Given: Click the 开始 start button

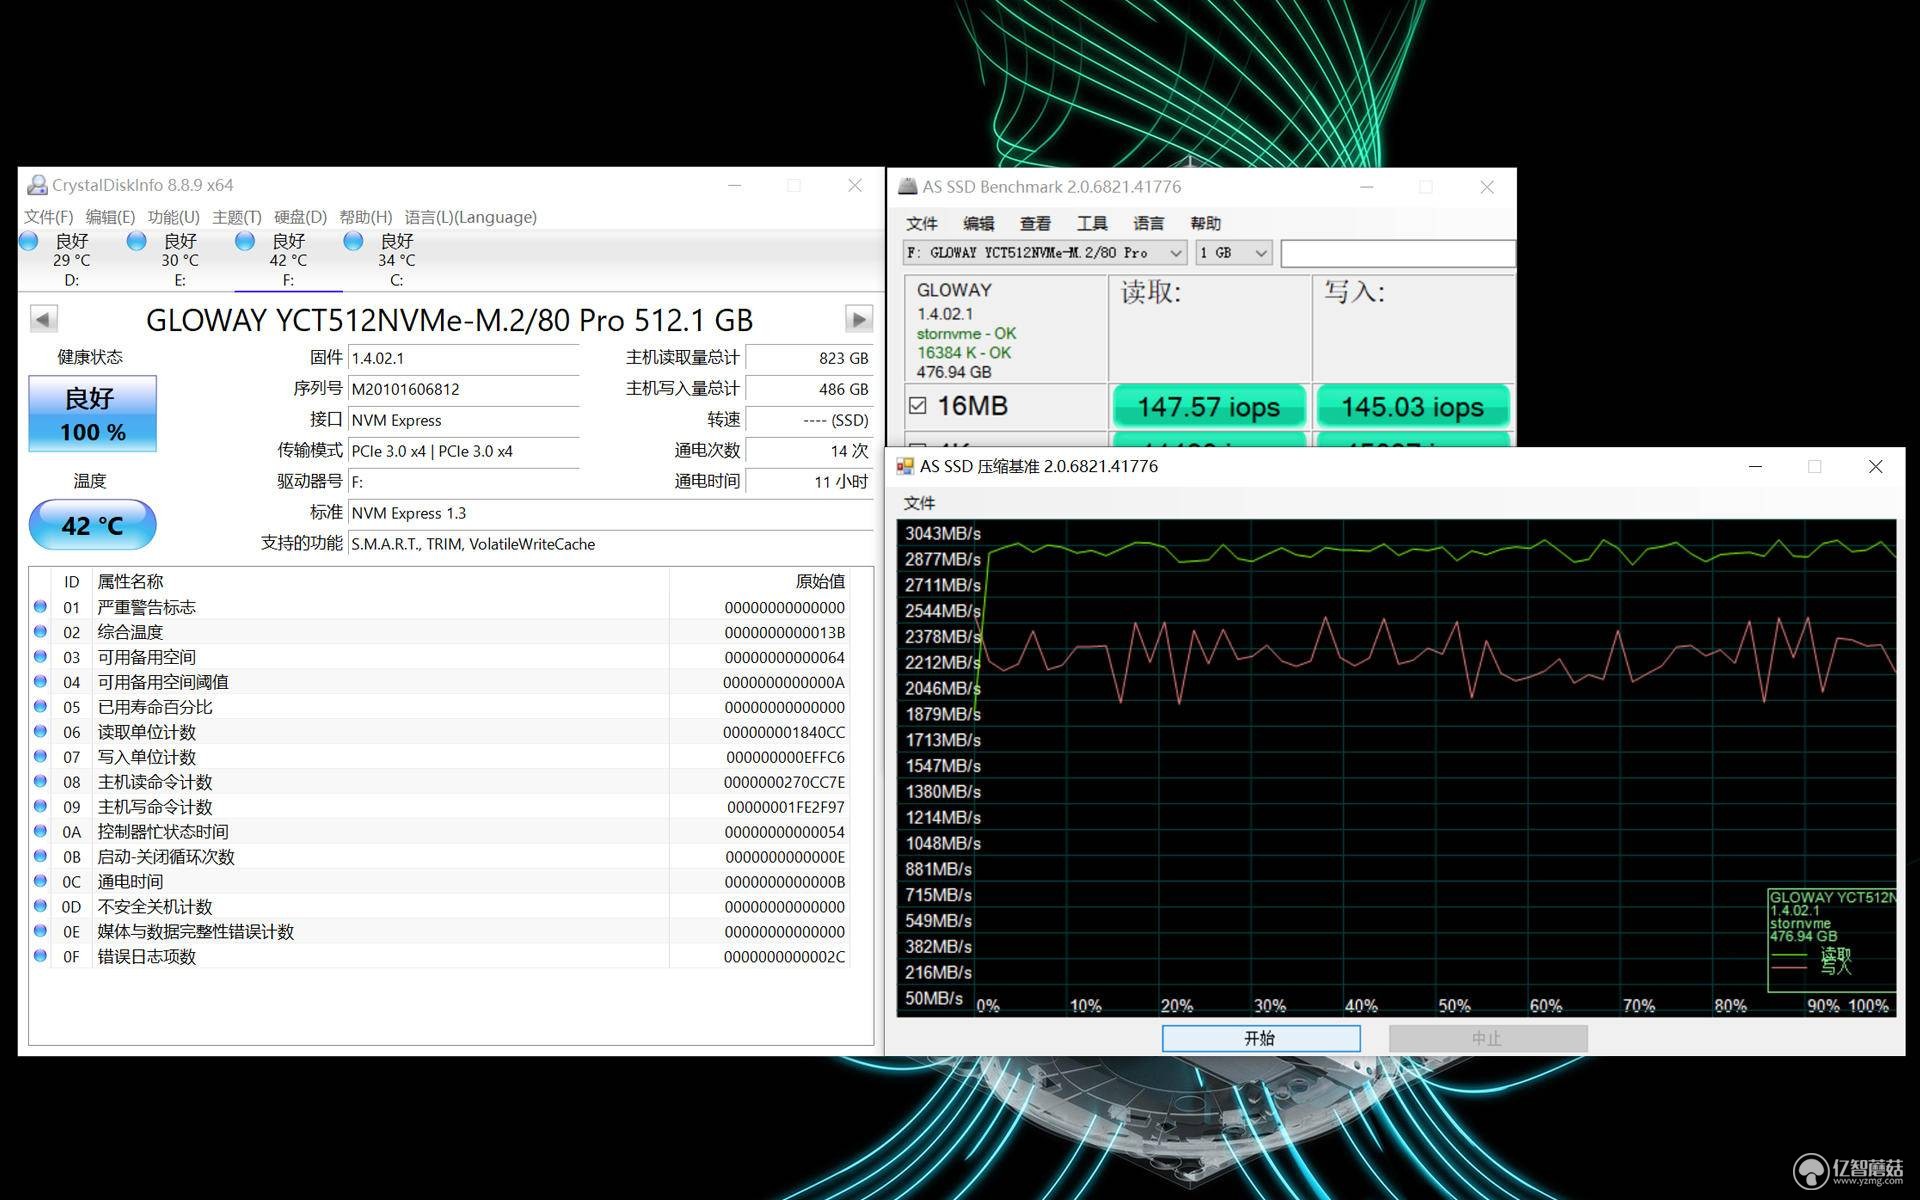Looking at the screenshot, I should [x=1260, y=1038].
